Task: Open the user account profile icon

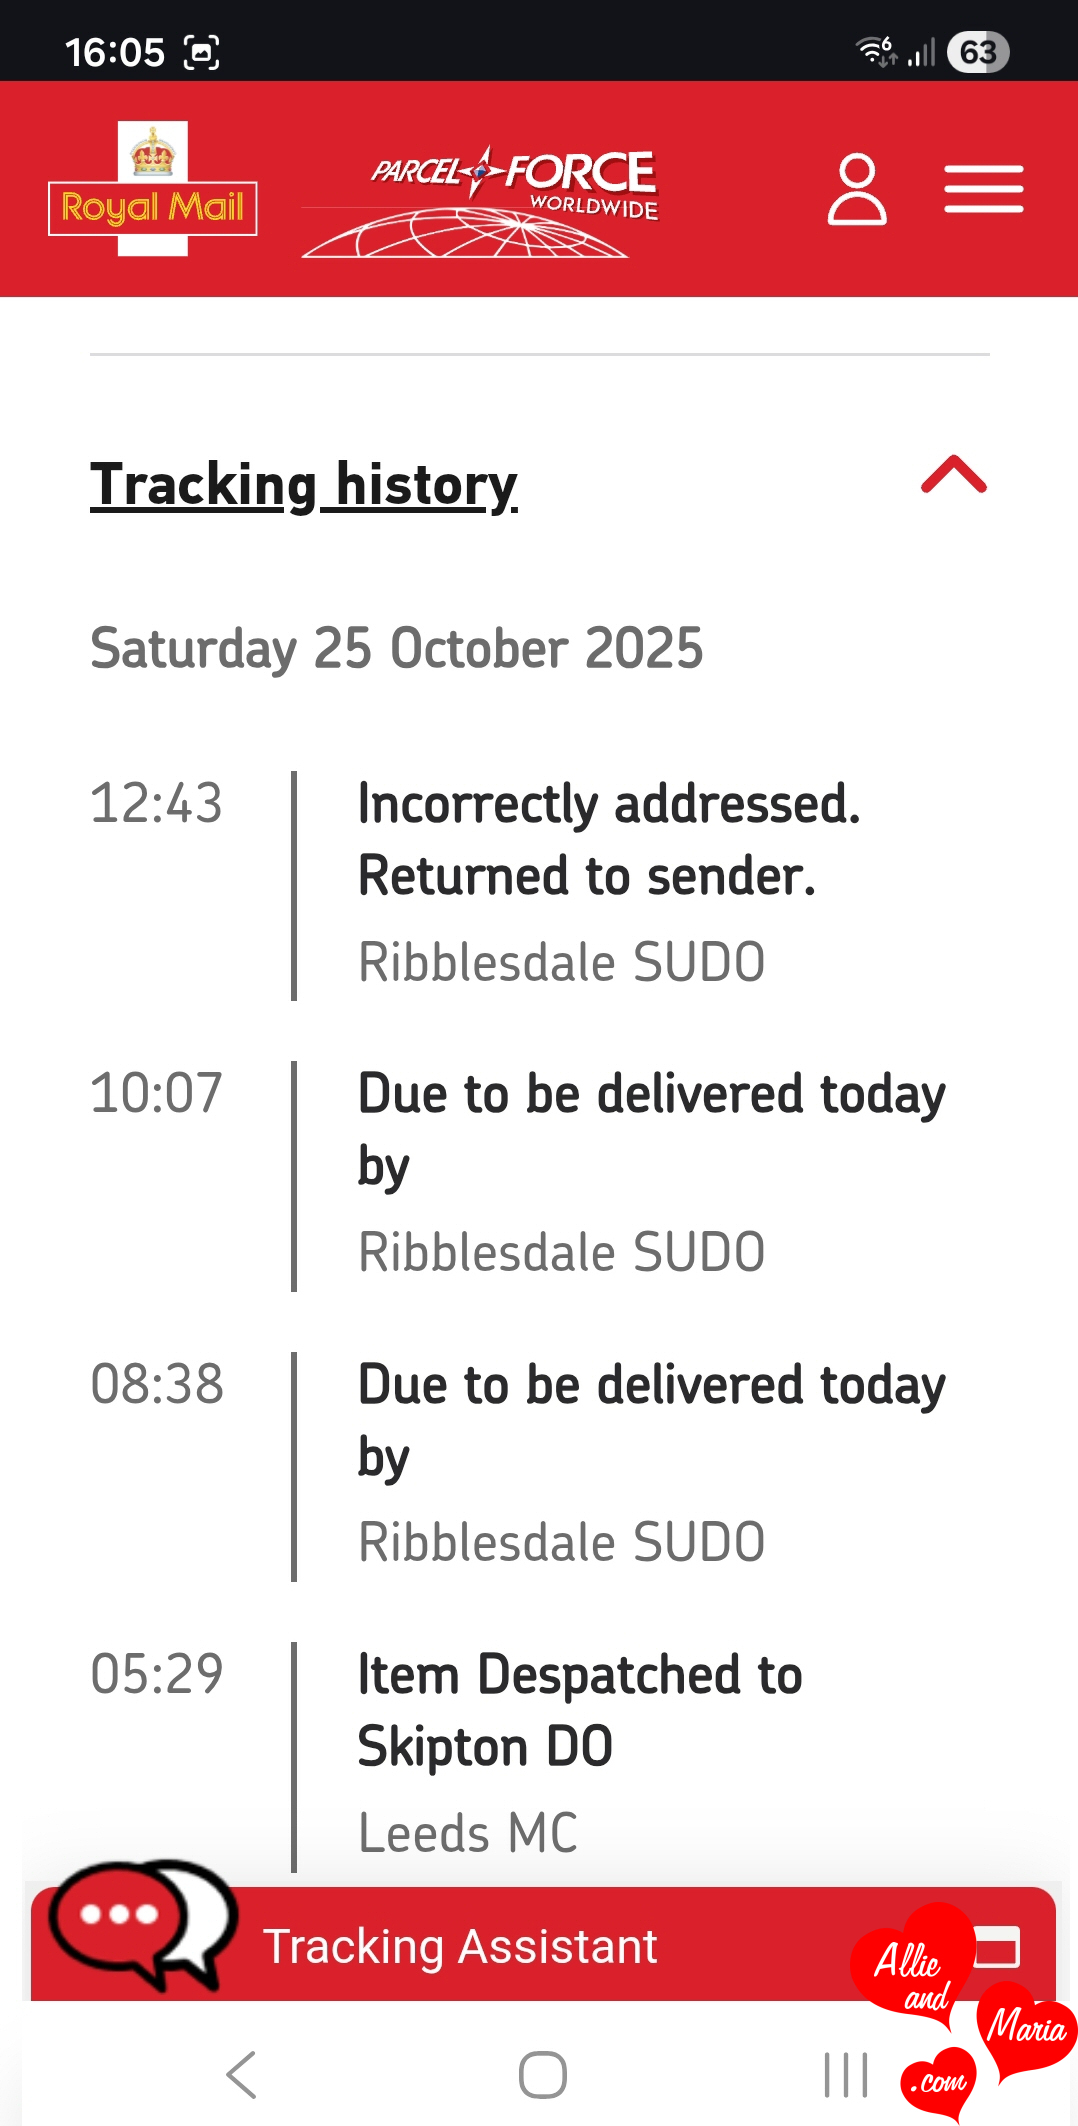Action: pyautogui.click(x=857, y=189)
